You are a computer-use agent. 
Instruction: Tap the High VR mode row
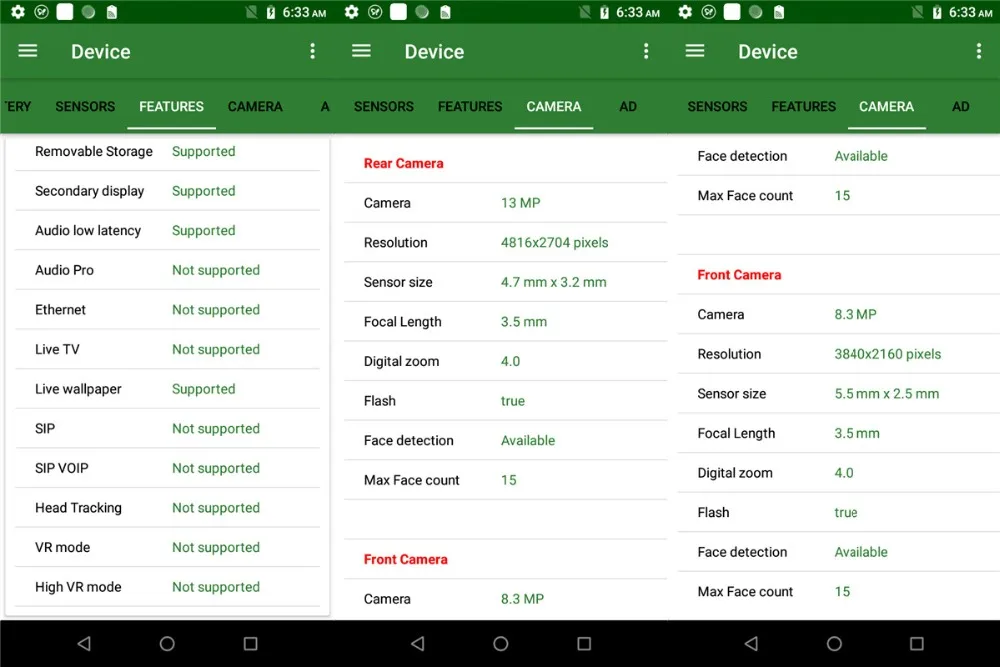click(x=167, y=587)
